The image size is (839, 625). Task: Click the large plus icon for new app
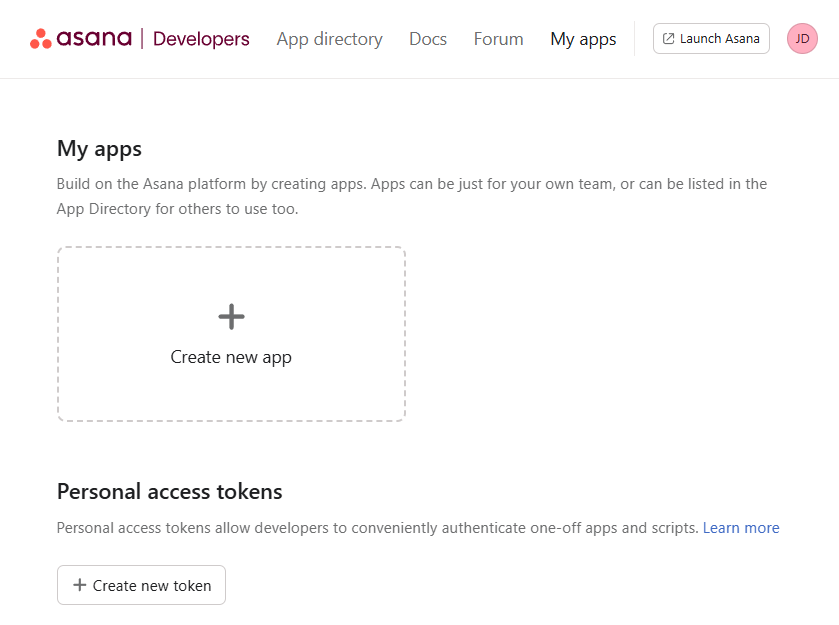(231, 317)
